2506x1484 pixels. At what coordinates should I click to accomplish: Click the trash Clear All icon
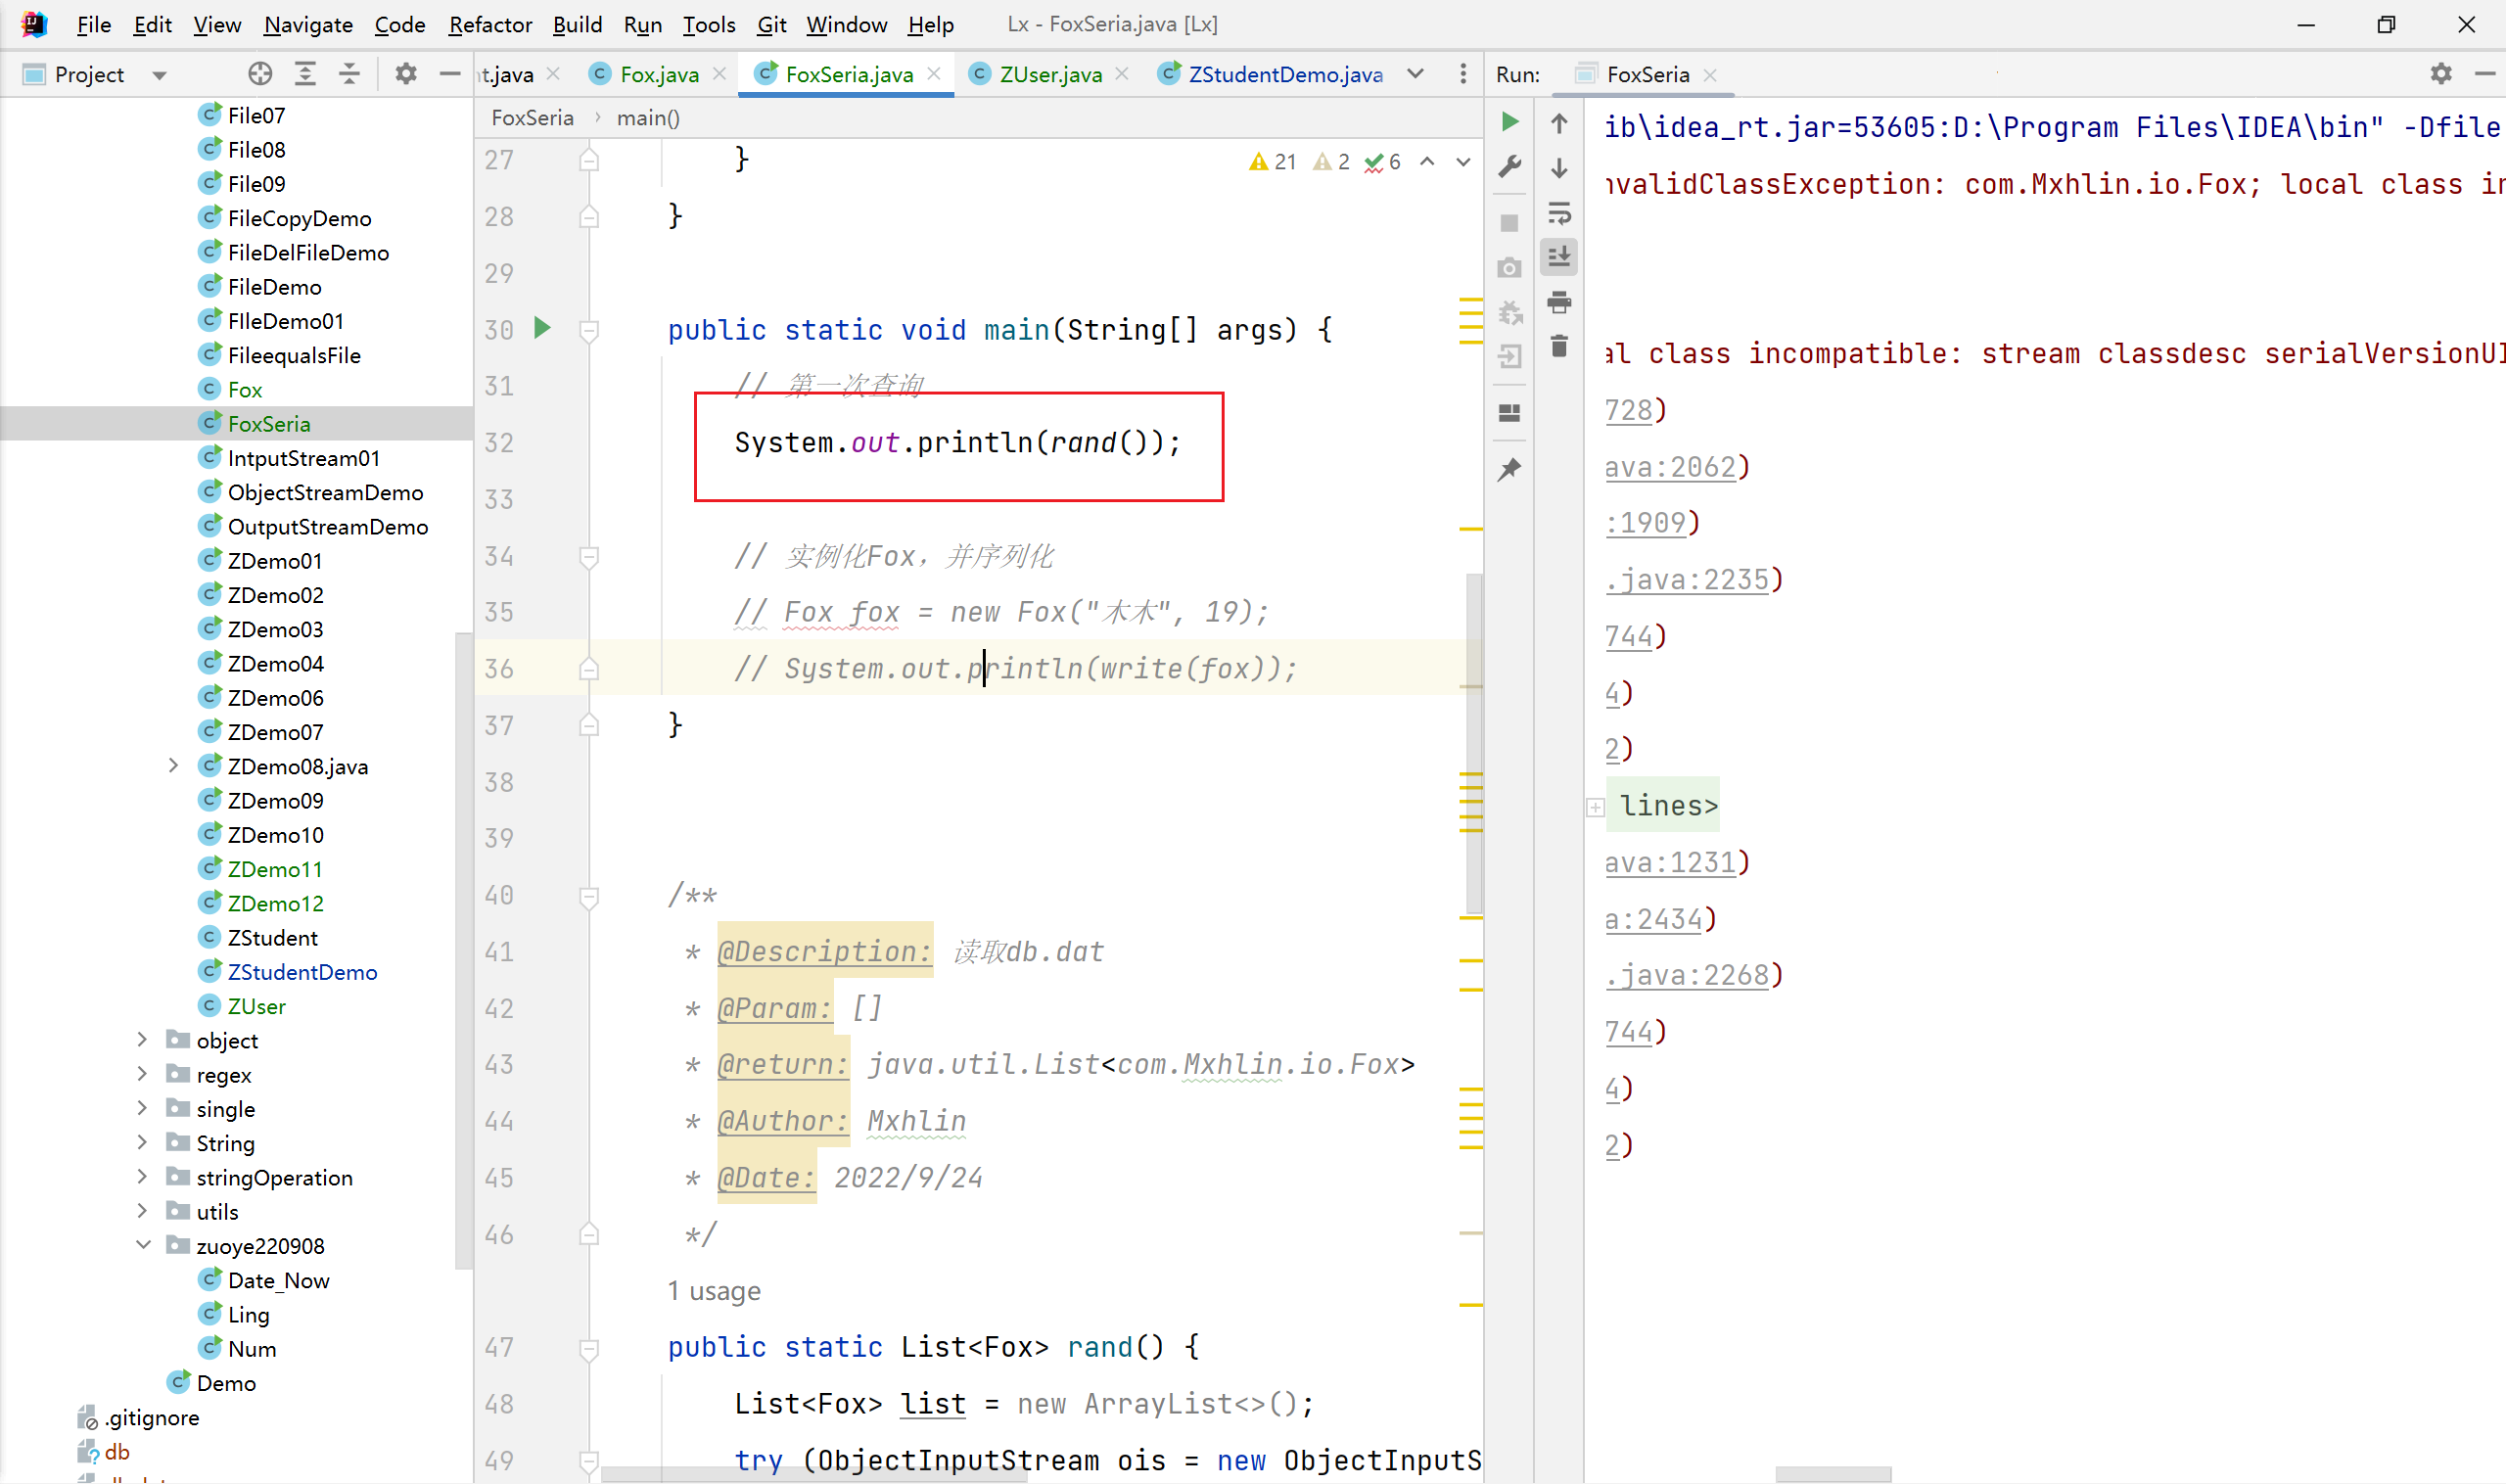coord(1558,346)
